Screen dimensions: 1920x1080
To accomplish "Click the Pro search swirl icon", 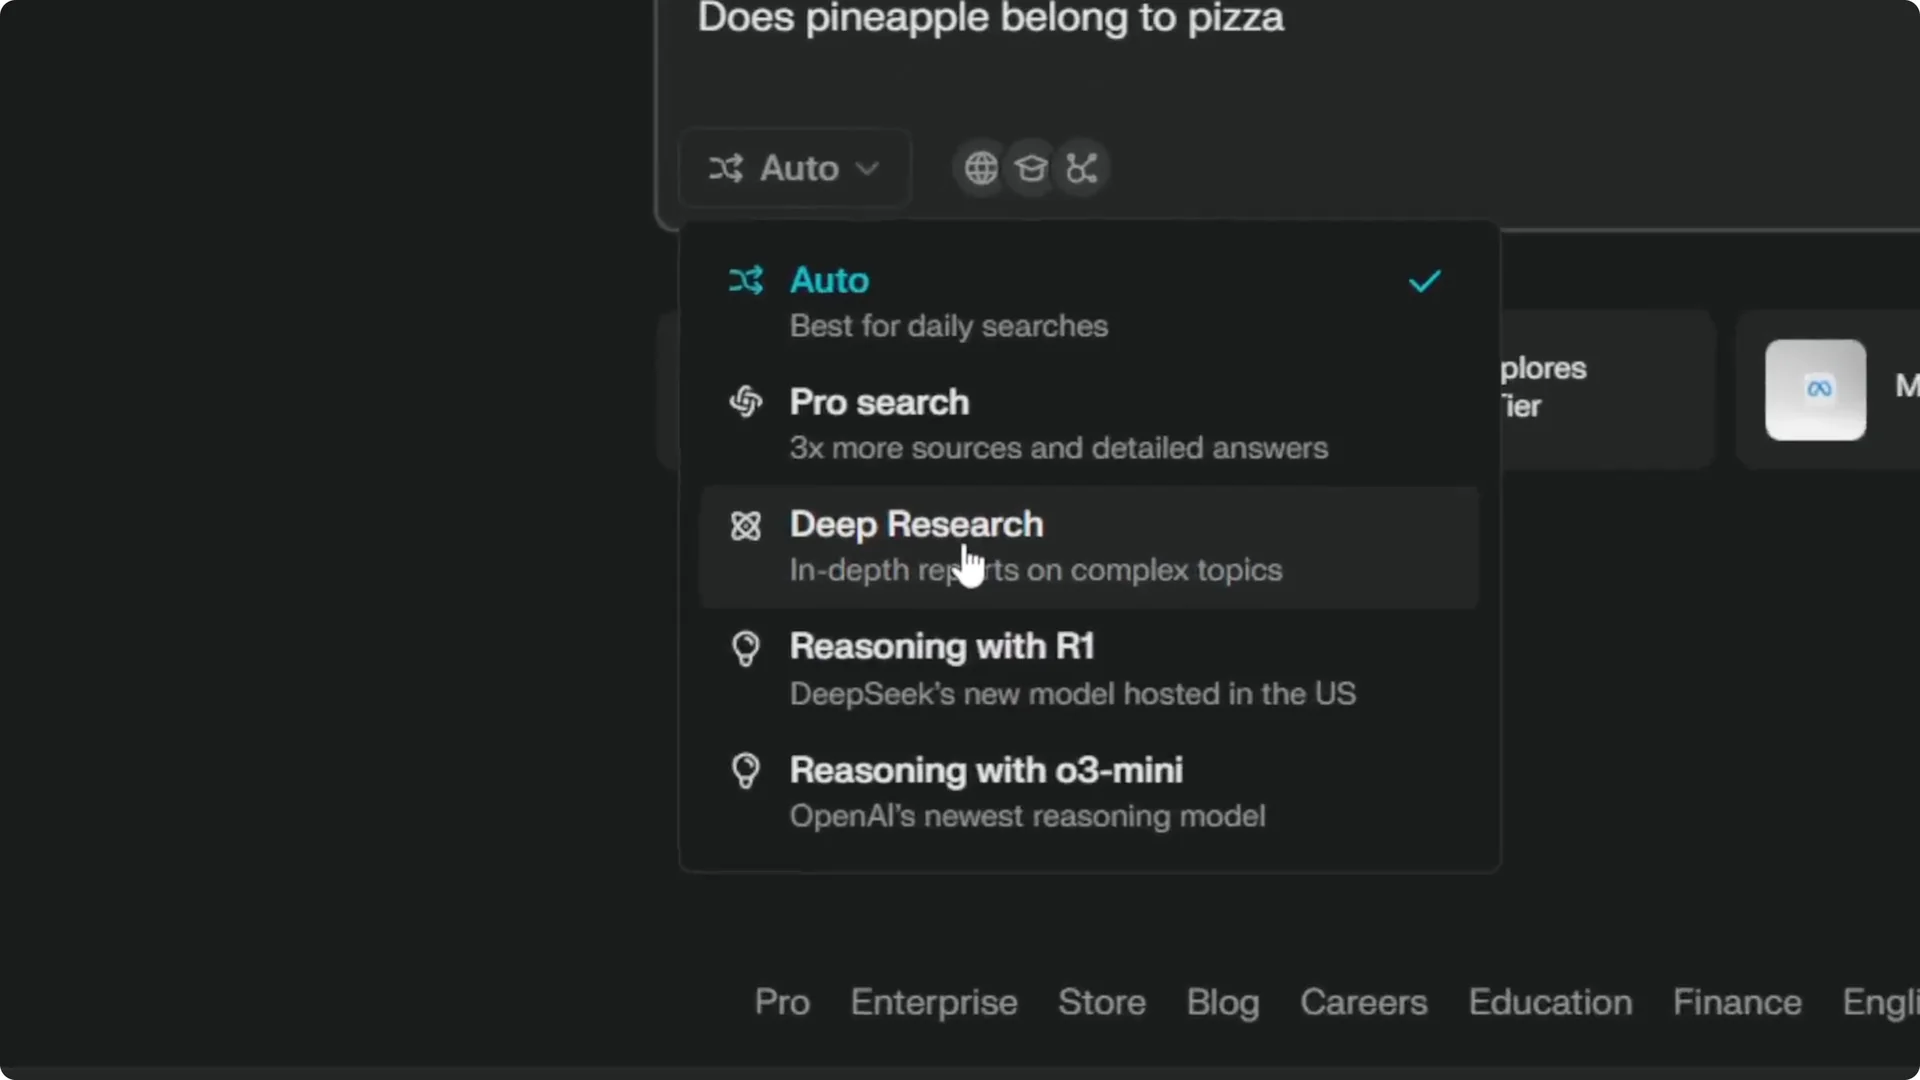I will [x=746, y=402].
